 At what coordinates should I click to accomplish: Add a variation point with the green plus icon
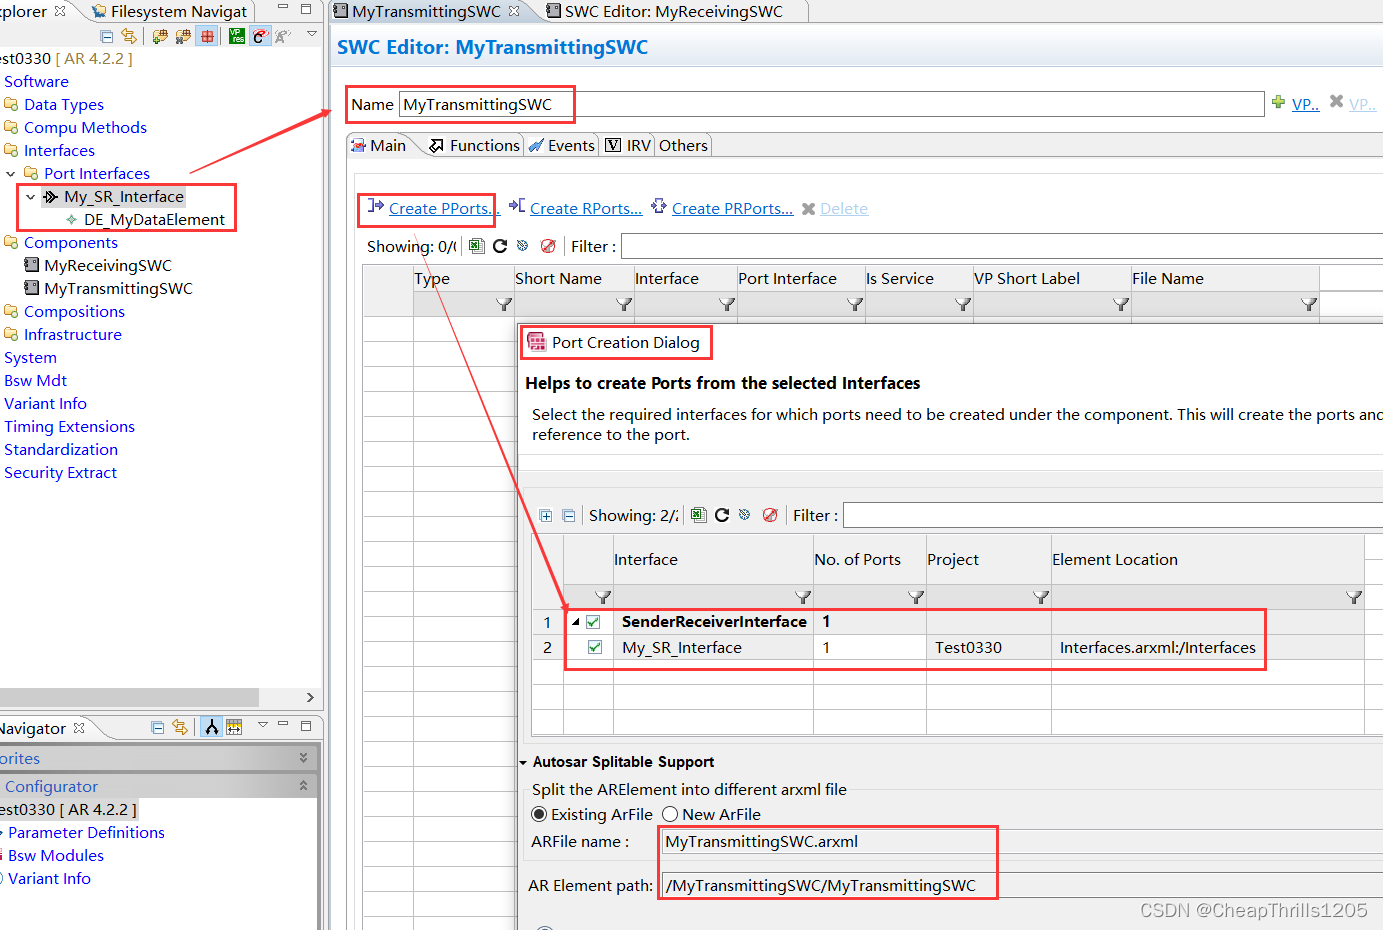[x=1278, y=103]
